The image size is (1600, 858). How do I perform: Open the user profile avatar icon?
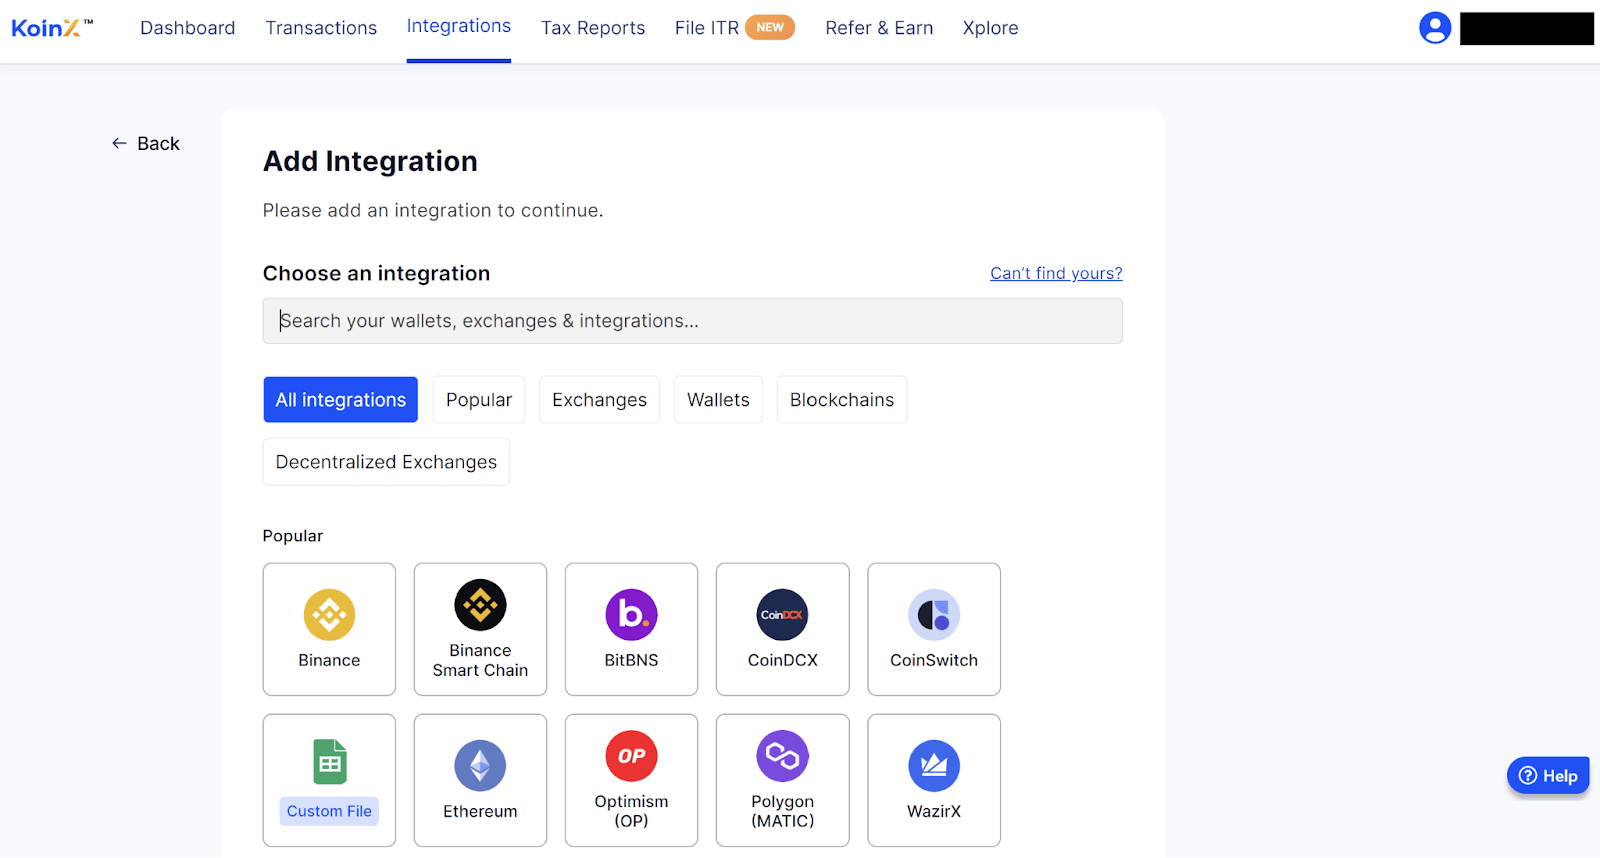pos(1435,28)
